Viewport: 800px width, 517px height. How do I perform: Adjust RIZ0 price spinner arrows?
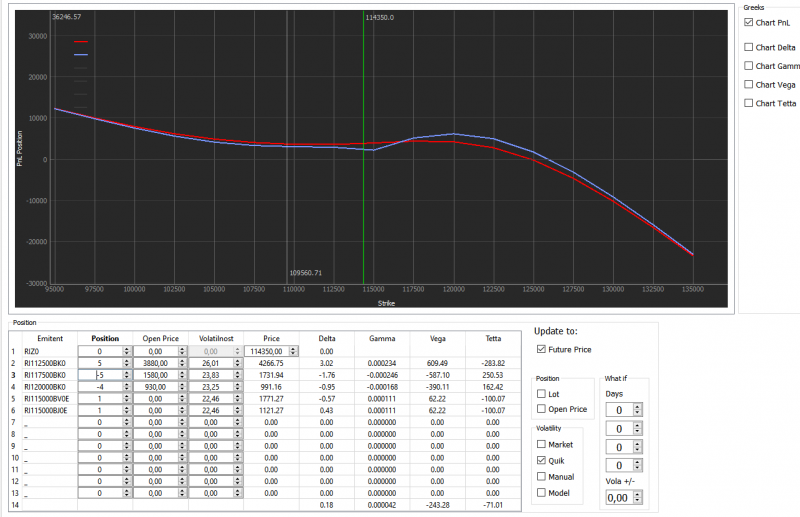293,351
